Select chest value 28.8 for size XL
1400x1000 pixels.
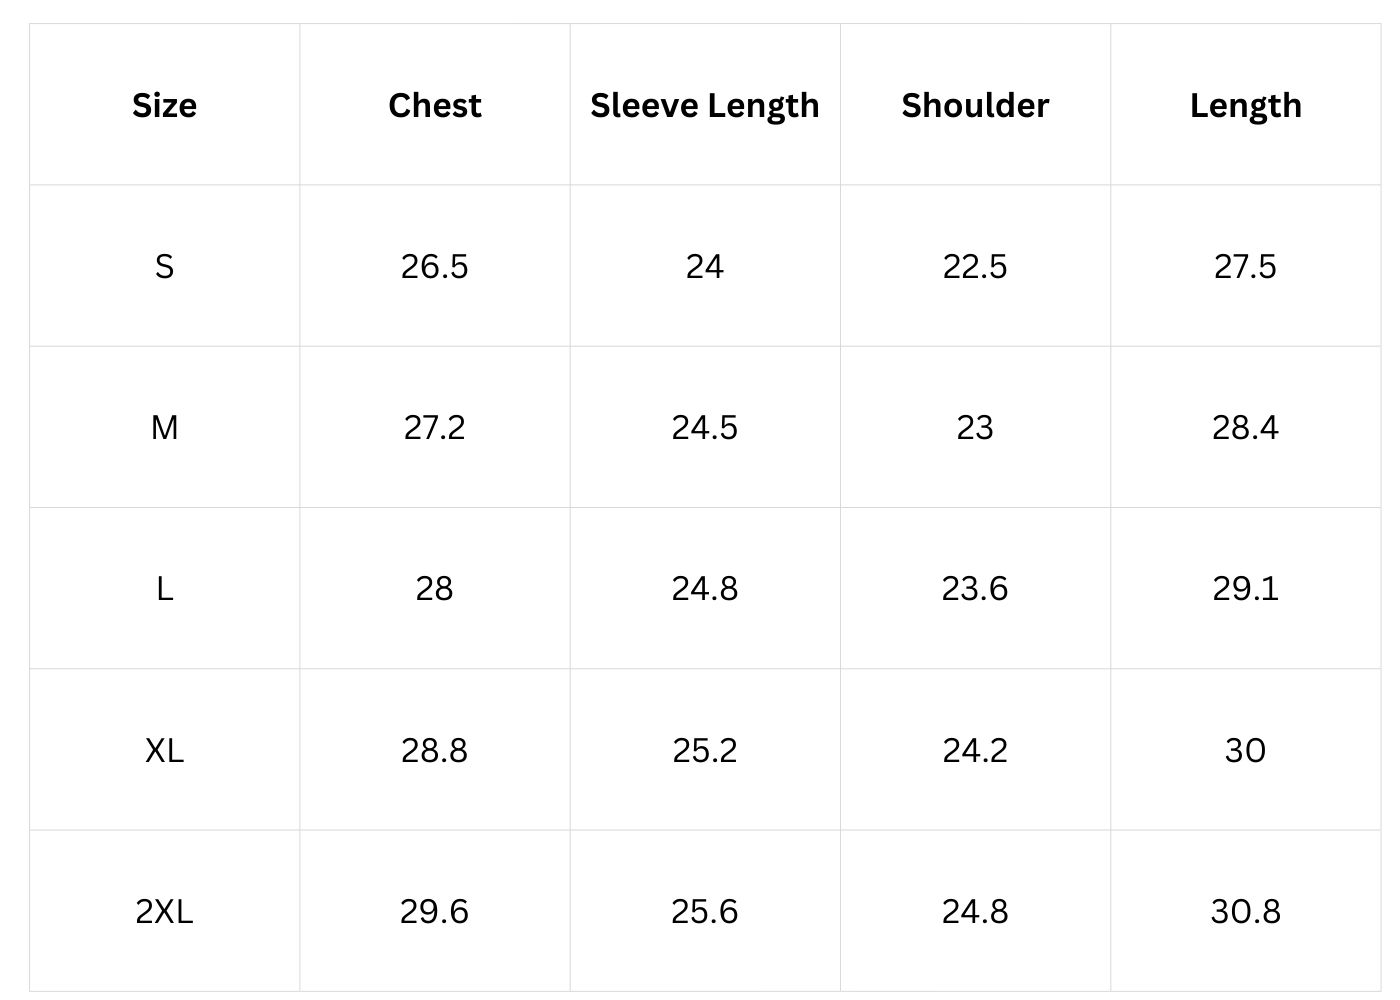tap(435, 750)
